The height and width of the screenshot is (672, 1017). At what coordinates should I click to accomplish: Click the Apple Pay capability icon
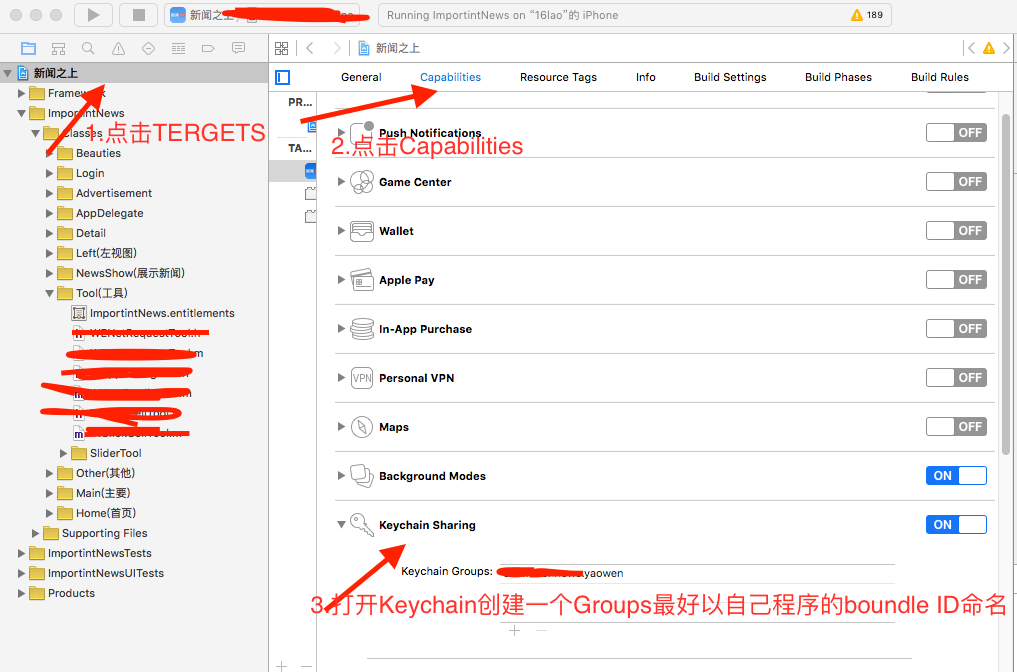pos(362,280)
